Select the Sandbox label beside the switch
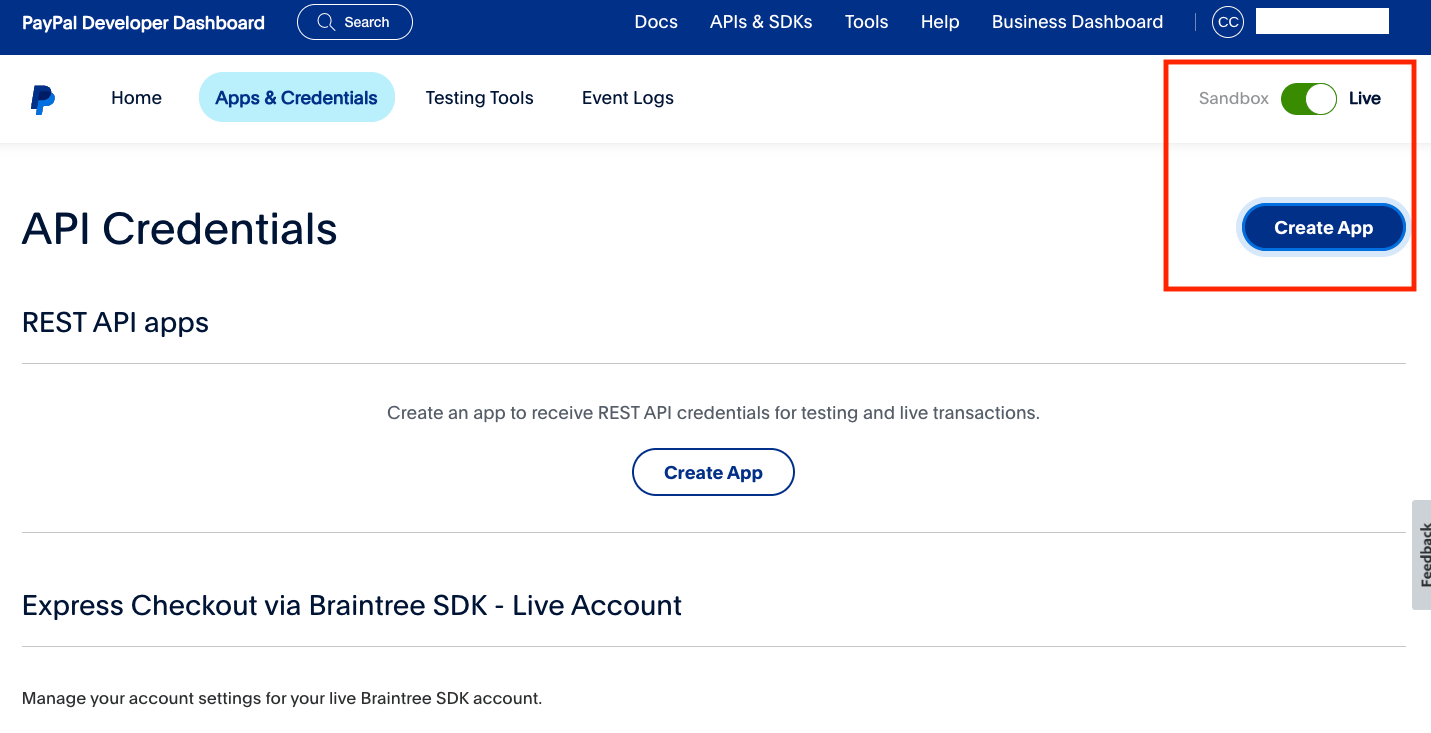Screen dimensions: 1431x733 click(x=1233, y=99)
